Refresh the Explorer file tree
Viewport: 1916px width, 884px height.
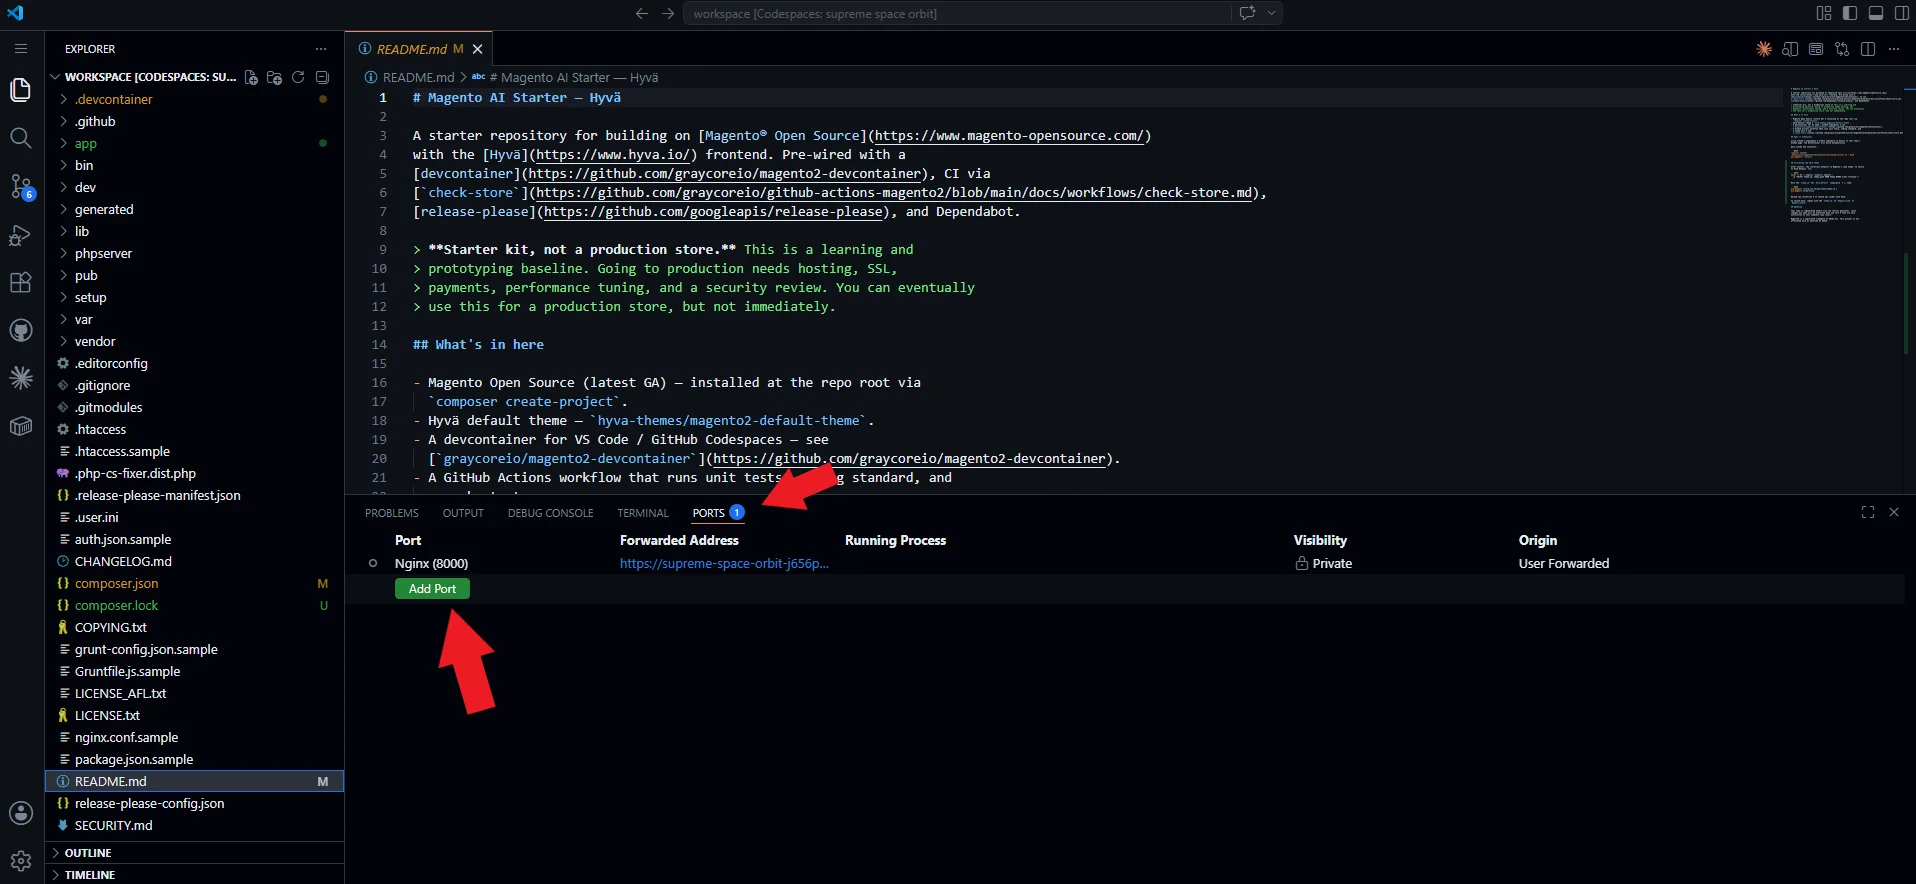298,77
